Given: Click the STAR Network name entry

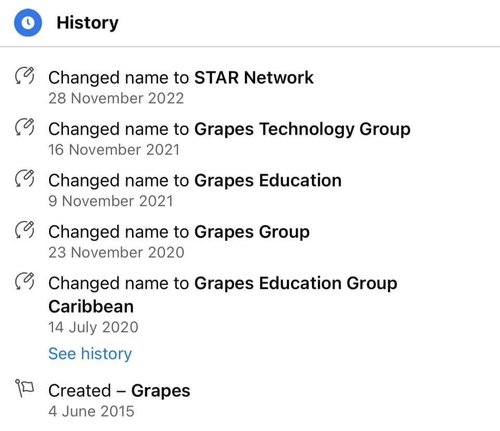Looking at the screenshot, I should (181, 78).
